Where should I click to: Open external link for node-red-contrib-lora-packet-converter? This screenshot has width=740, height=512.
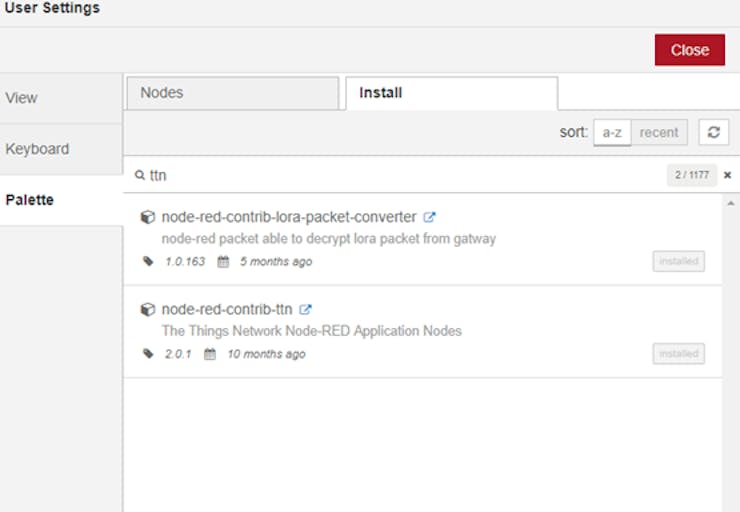[x=429, y=217]
